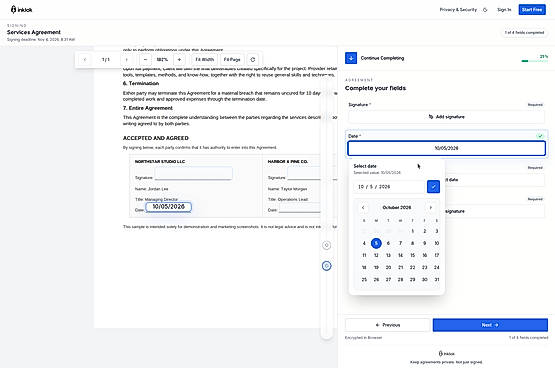Click the '7. Entire Agreement' heading
Viewport: 555px width, 368px height.
click(x=148, y=108)
